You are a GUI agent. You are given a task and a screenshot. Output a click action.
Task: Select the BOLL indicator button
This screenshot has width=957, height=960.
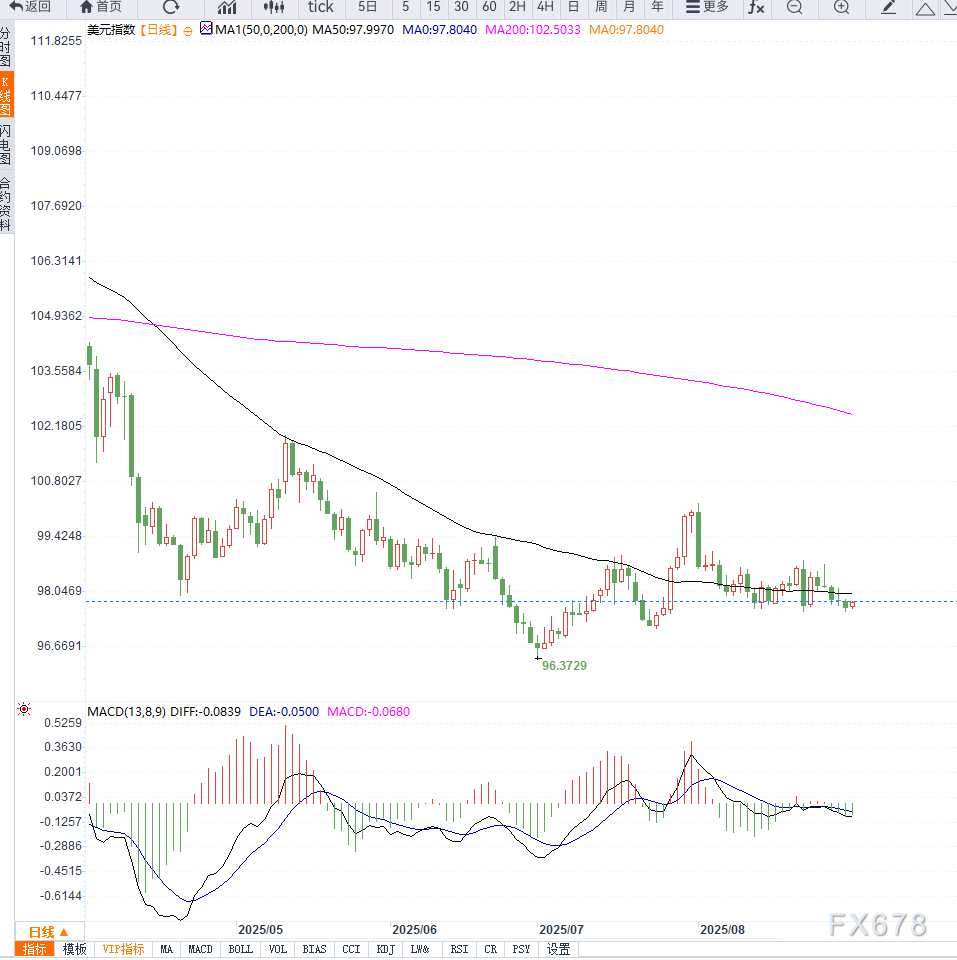point(240,949)
